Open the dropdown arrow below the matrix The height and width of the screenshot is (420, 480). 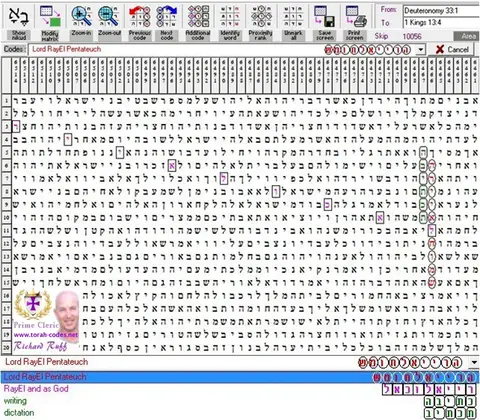473,362
